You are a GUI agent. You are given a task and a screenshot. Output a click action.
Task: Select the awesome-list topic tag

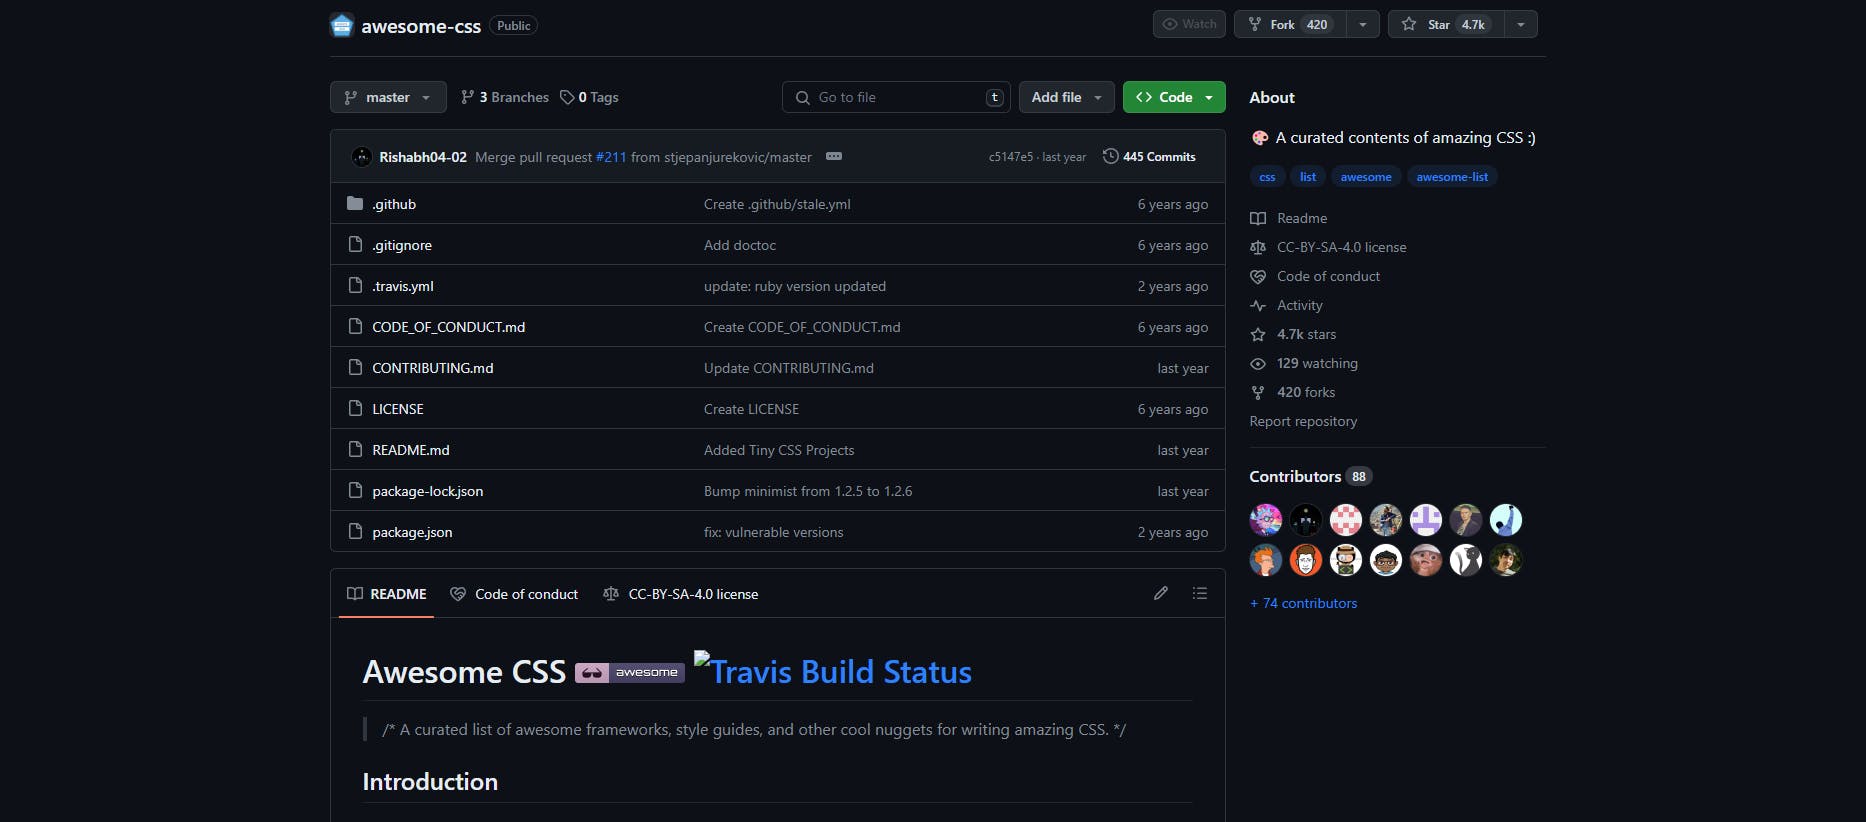tap(1452, 177)
